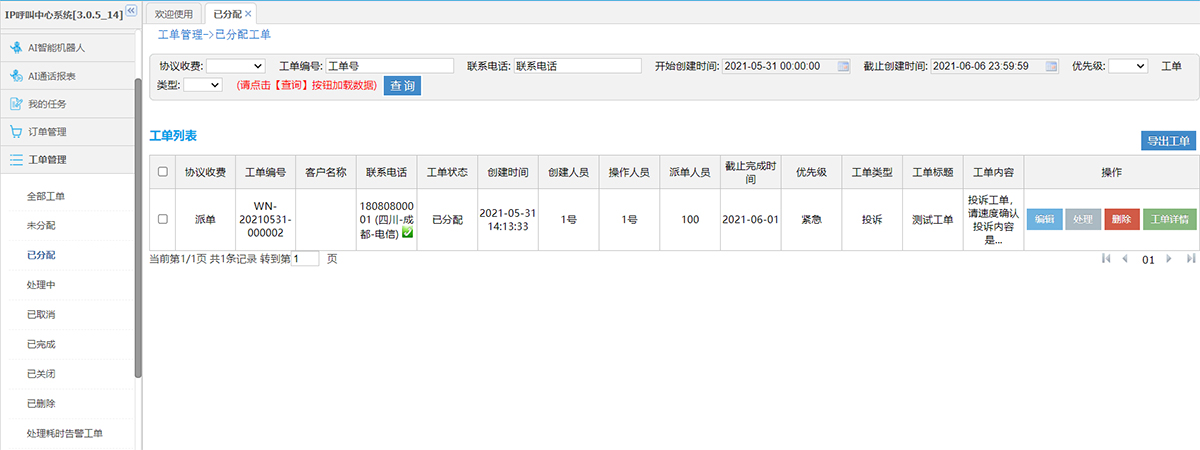Viewport: 1200px width, 450px height.
Task: Go to previous page arrow
Action: [x=1125, y=258]
